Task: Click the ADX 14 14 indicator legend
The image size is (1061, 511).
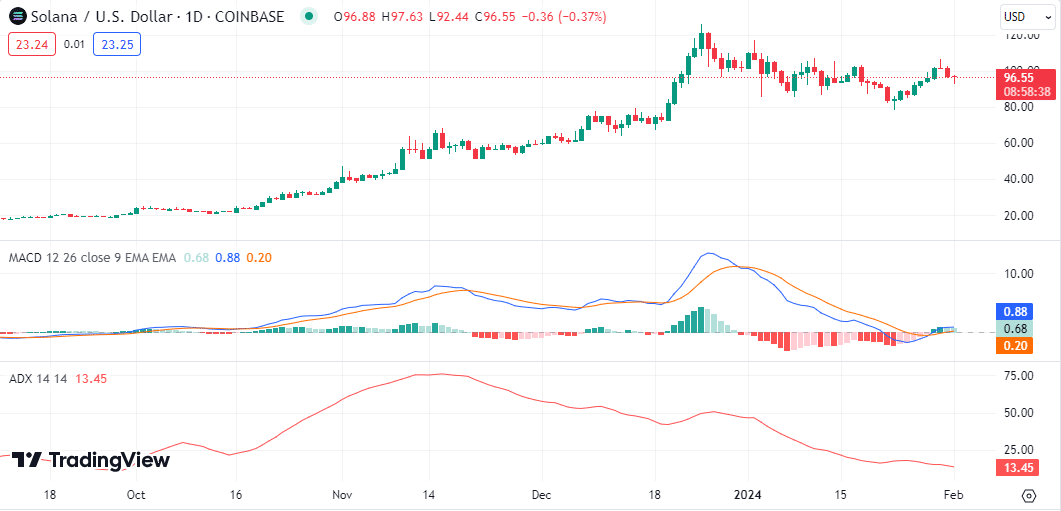Action: click(x=39, y=378)
